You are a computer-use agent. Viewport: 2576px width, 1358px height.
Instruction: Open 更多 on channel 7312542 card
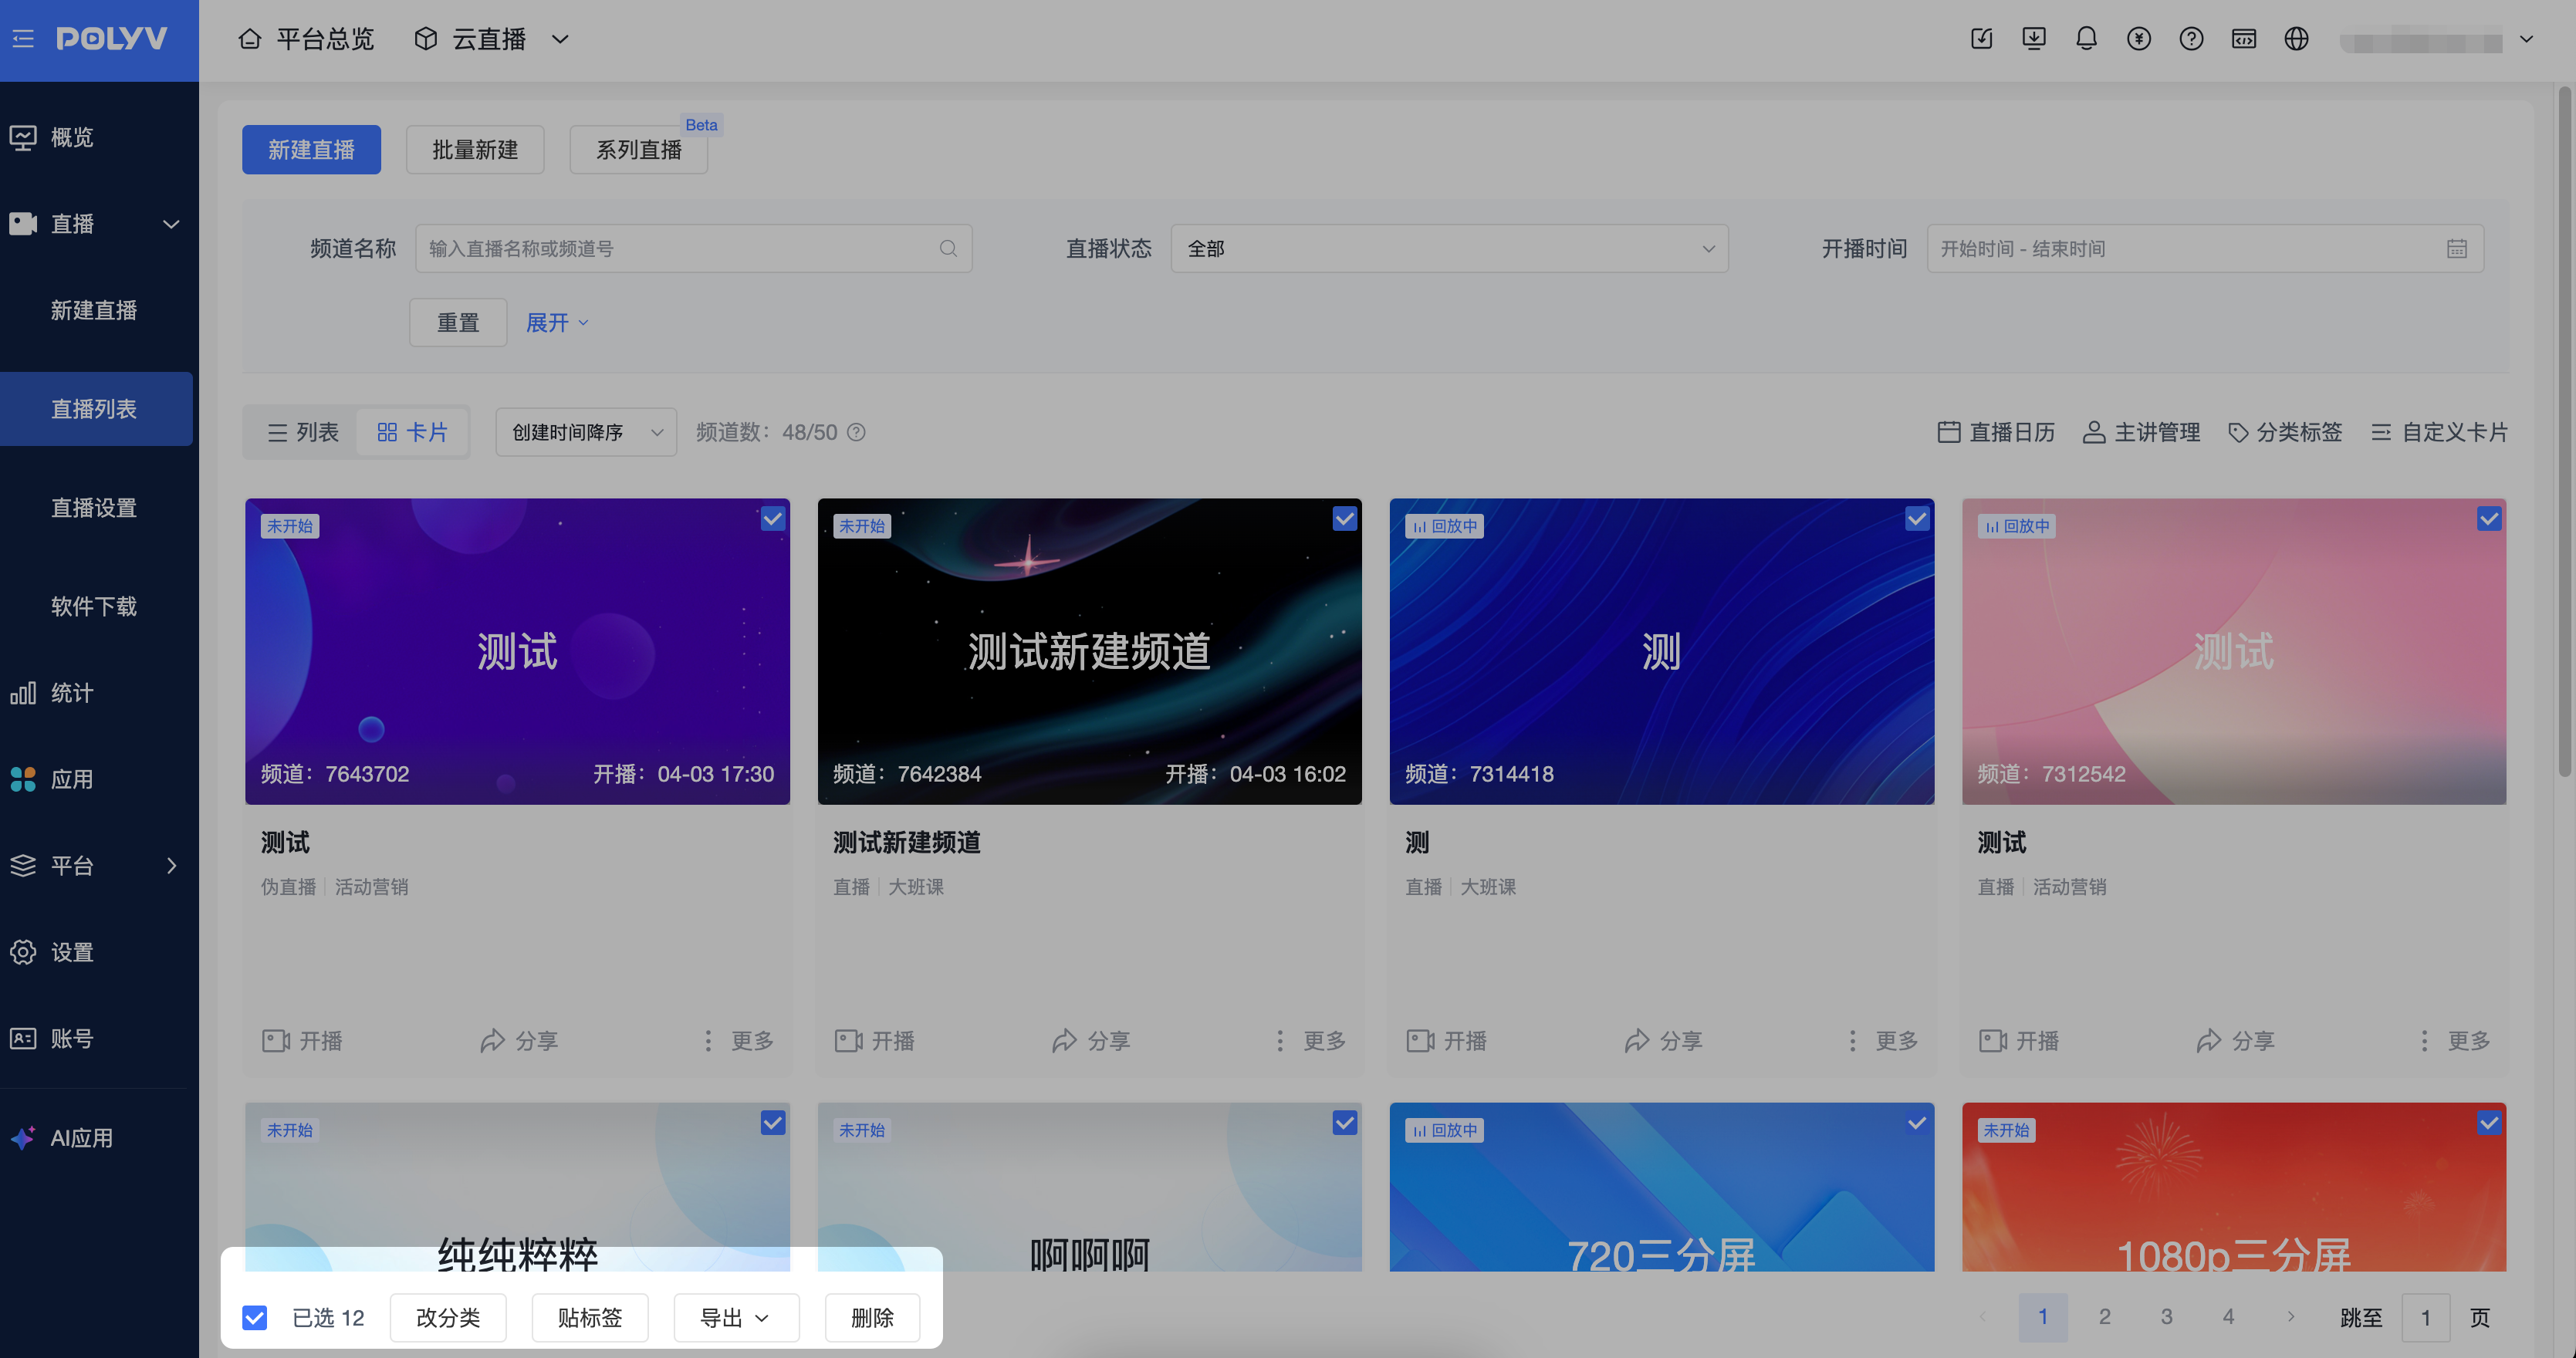[x=2454, y=1041]
